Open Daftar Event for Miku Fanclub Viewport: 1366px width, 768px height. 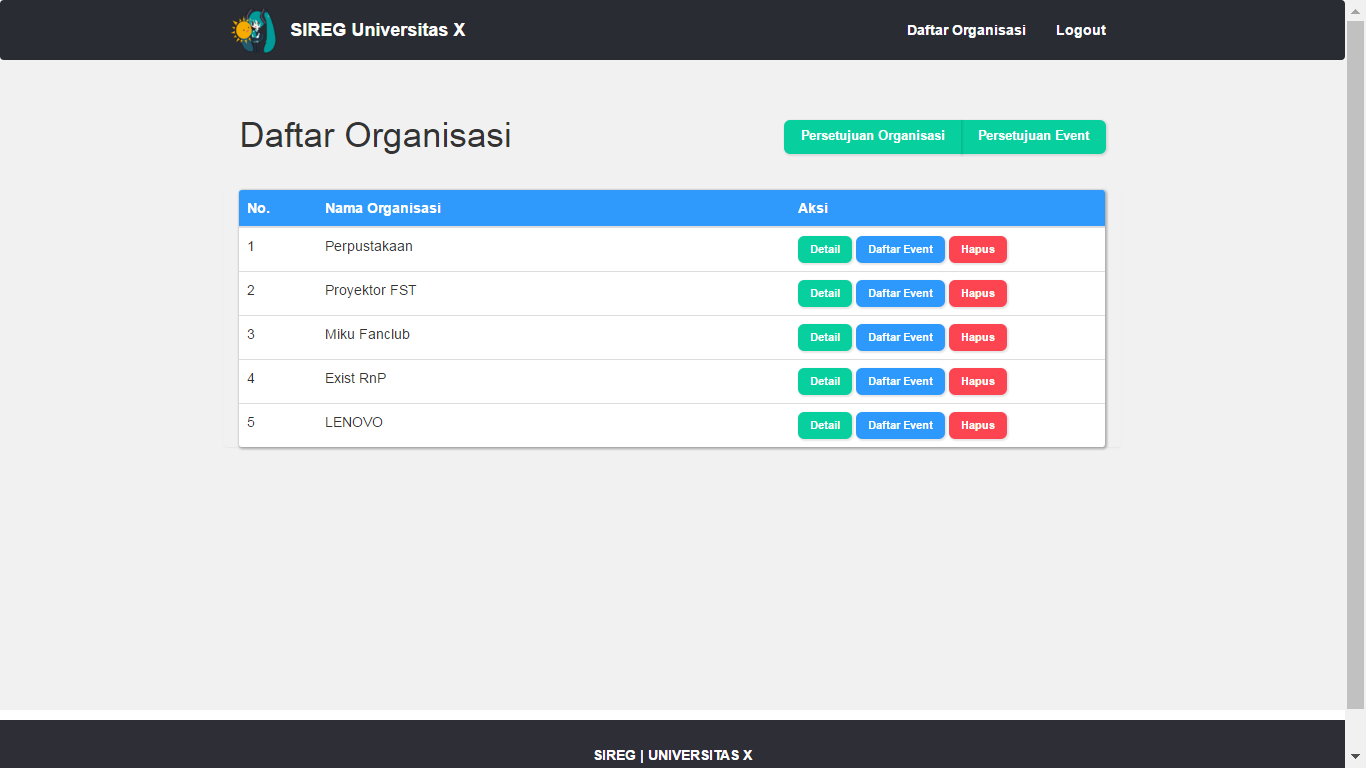[900, 337]
